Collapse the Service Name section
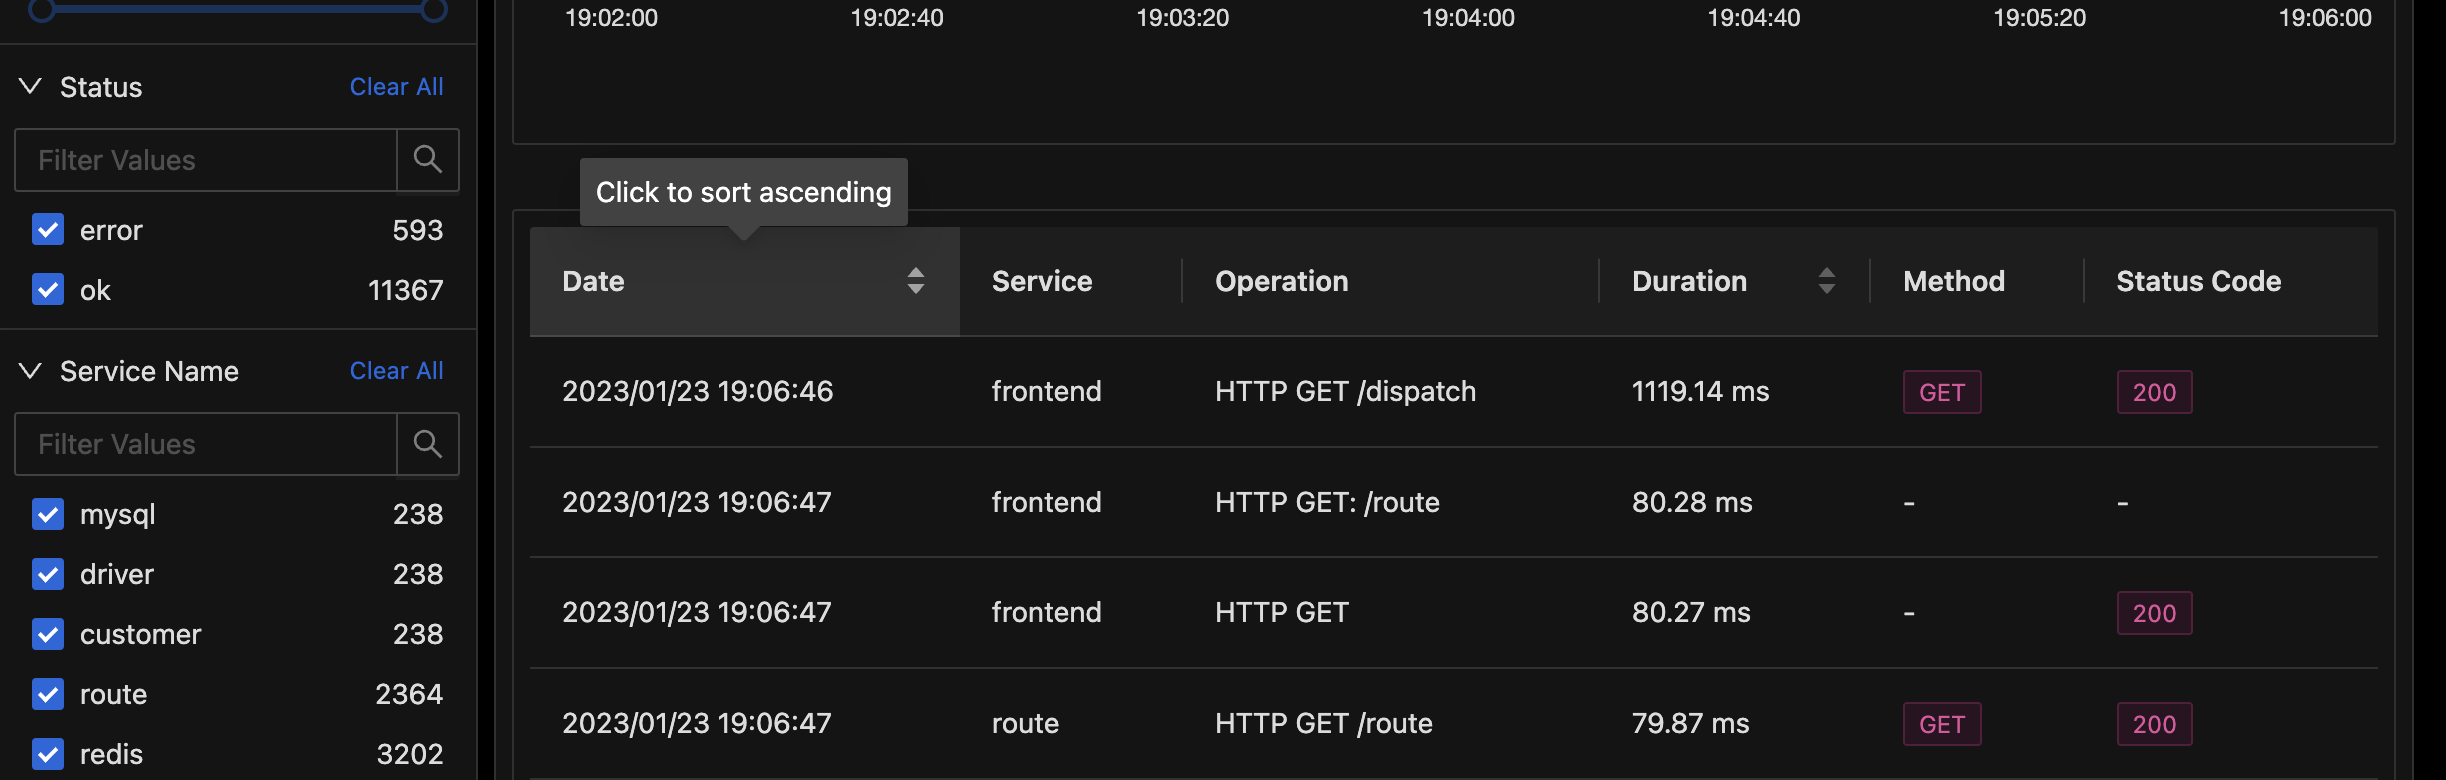Image resolution: width=2446 pixels, height=780 pixels. [28, 370]
